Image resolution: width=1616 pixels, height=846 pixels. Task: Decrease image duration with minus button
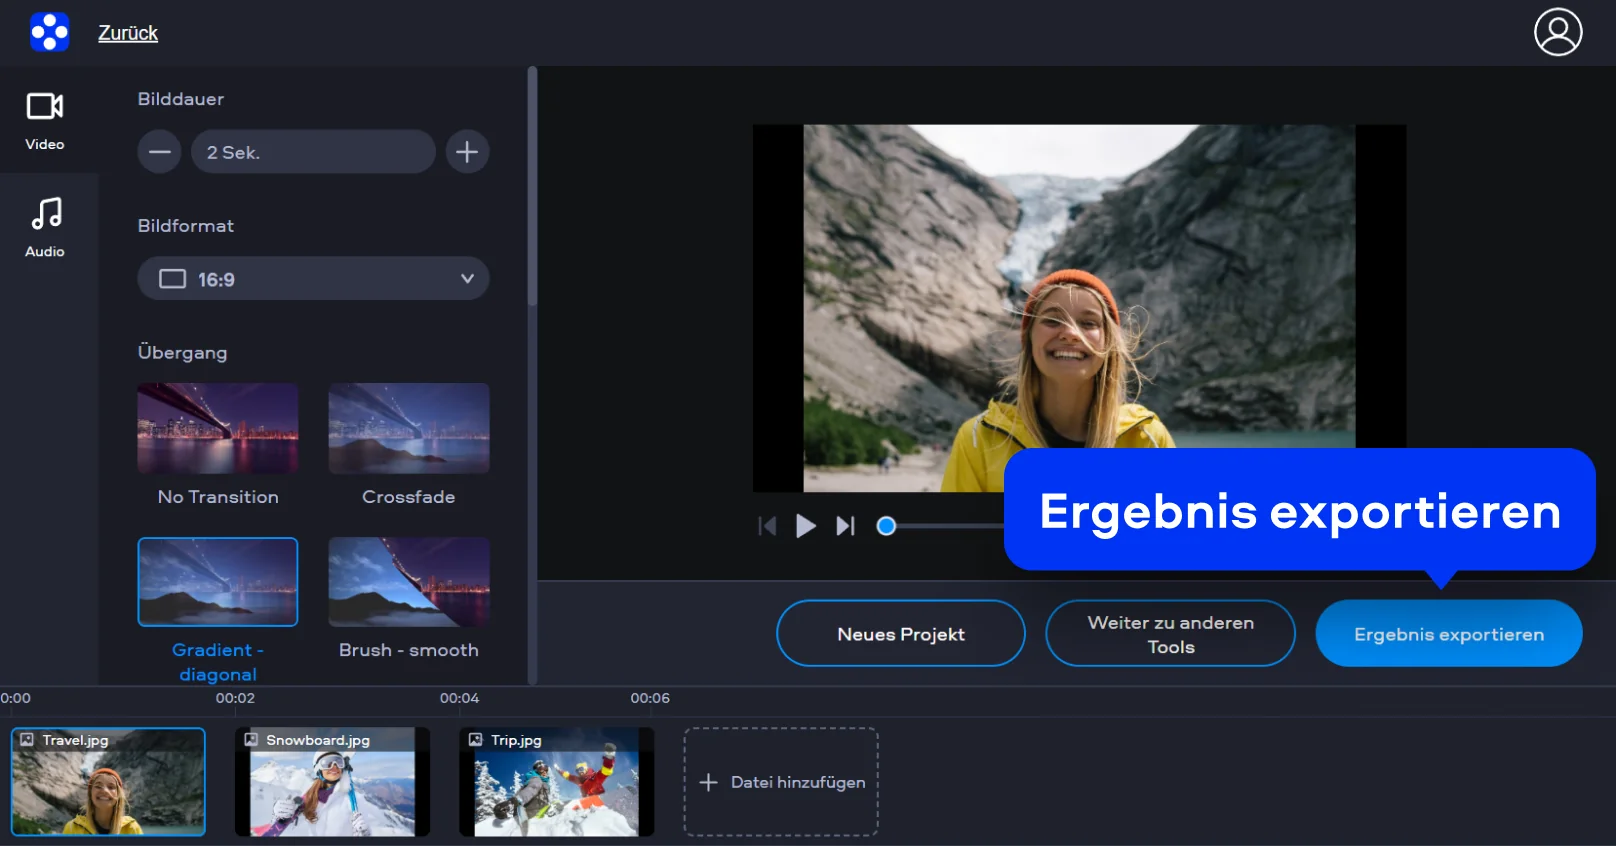point(160,152)
